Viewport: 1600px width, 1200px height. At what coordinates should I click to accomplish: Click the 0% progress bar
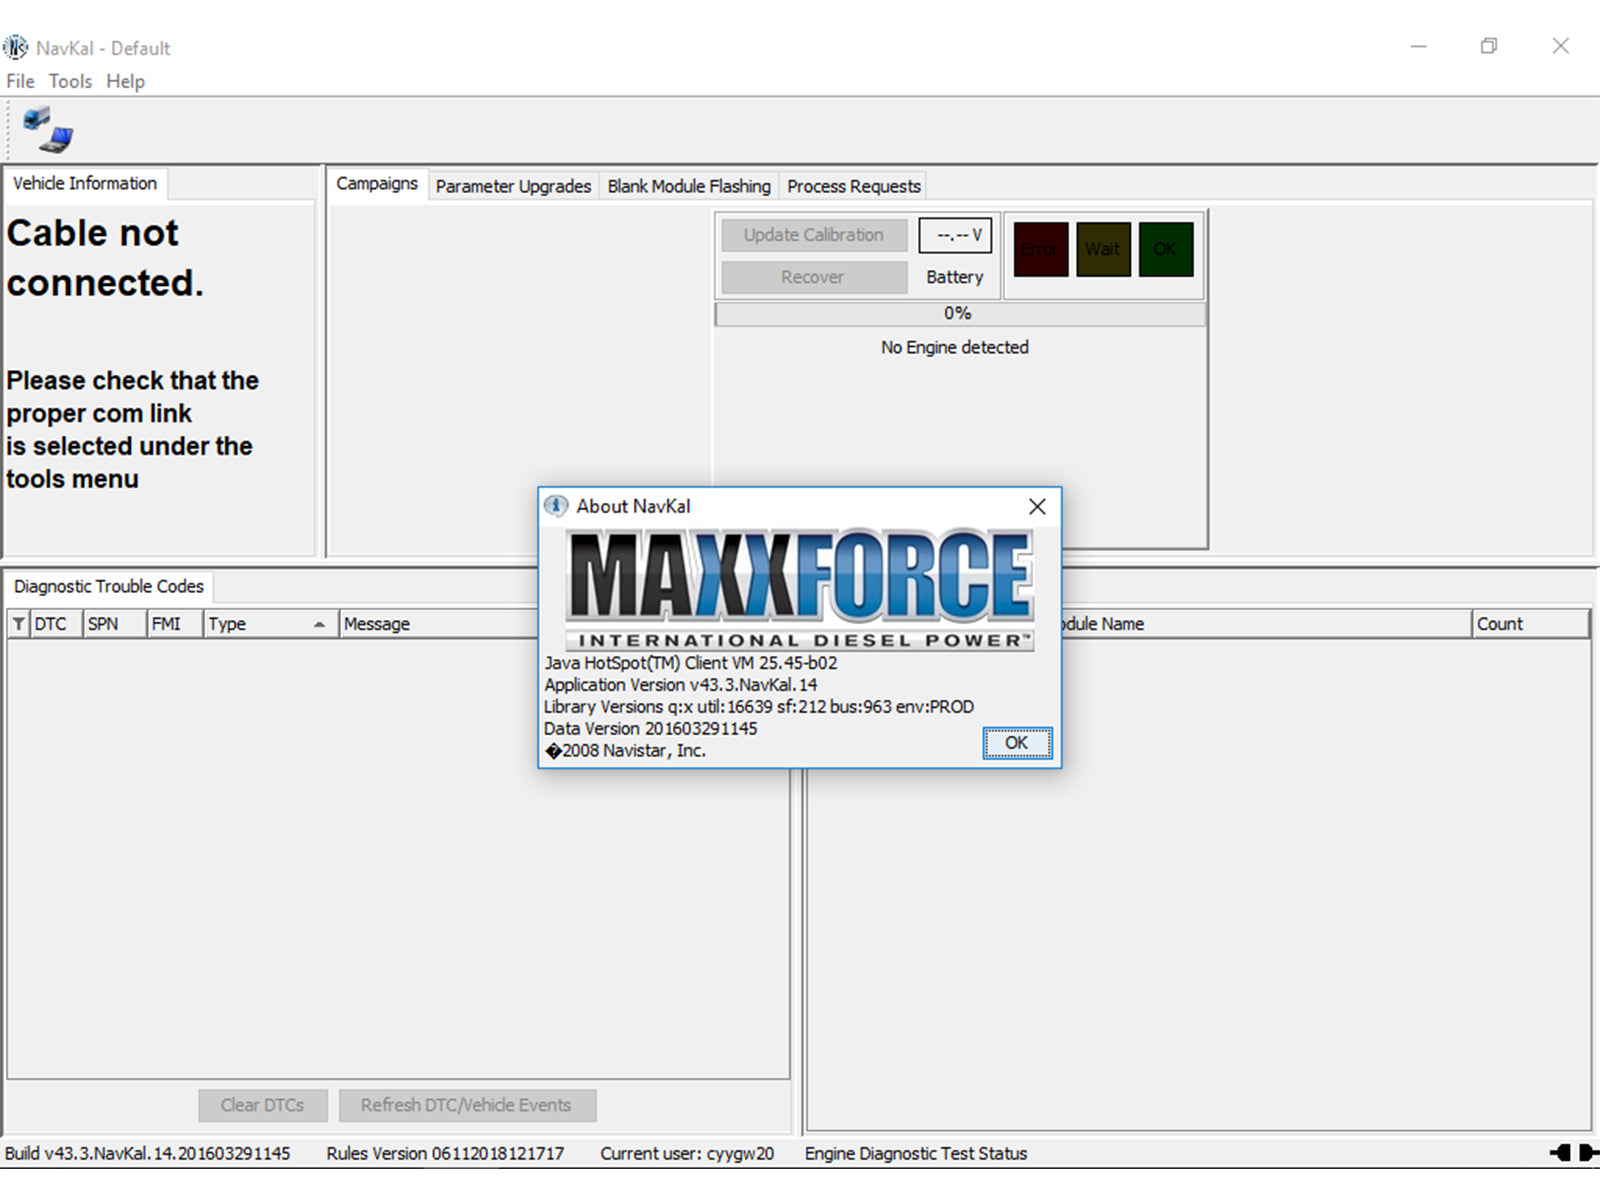[x=958, y=314]
